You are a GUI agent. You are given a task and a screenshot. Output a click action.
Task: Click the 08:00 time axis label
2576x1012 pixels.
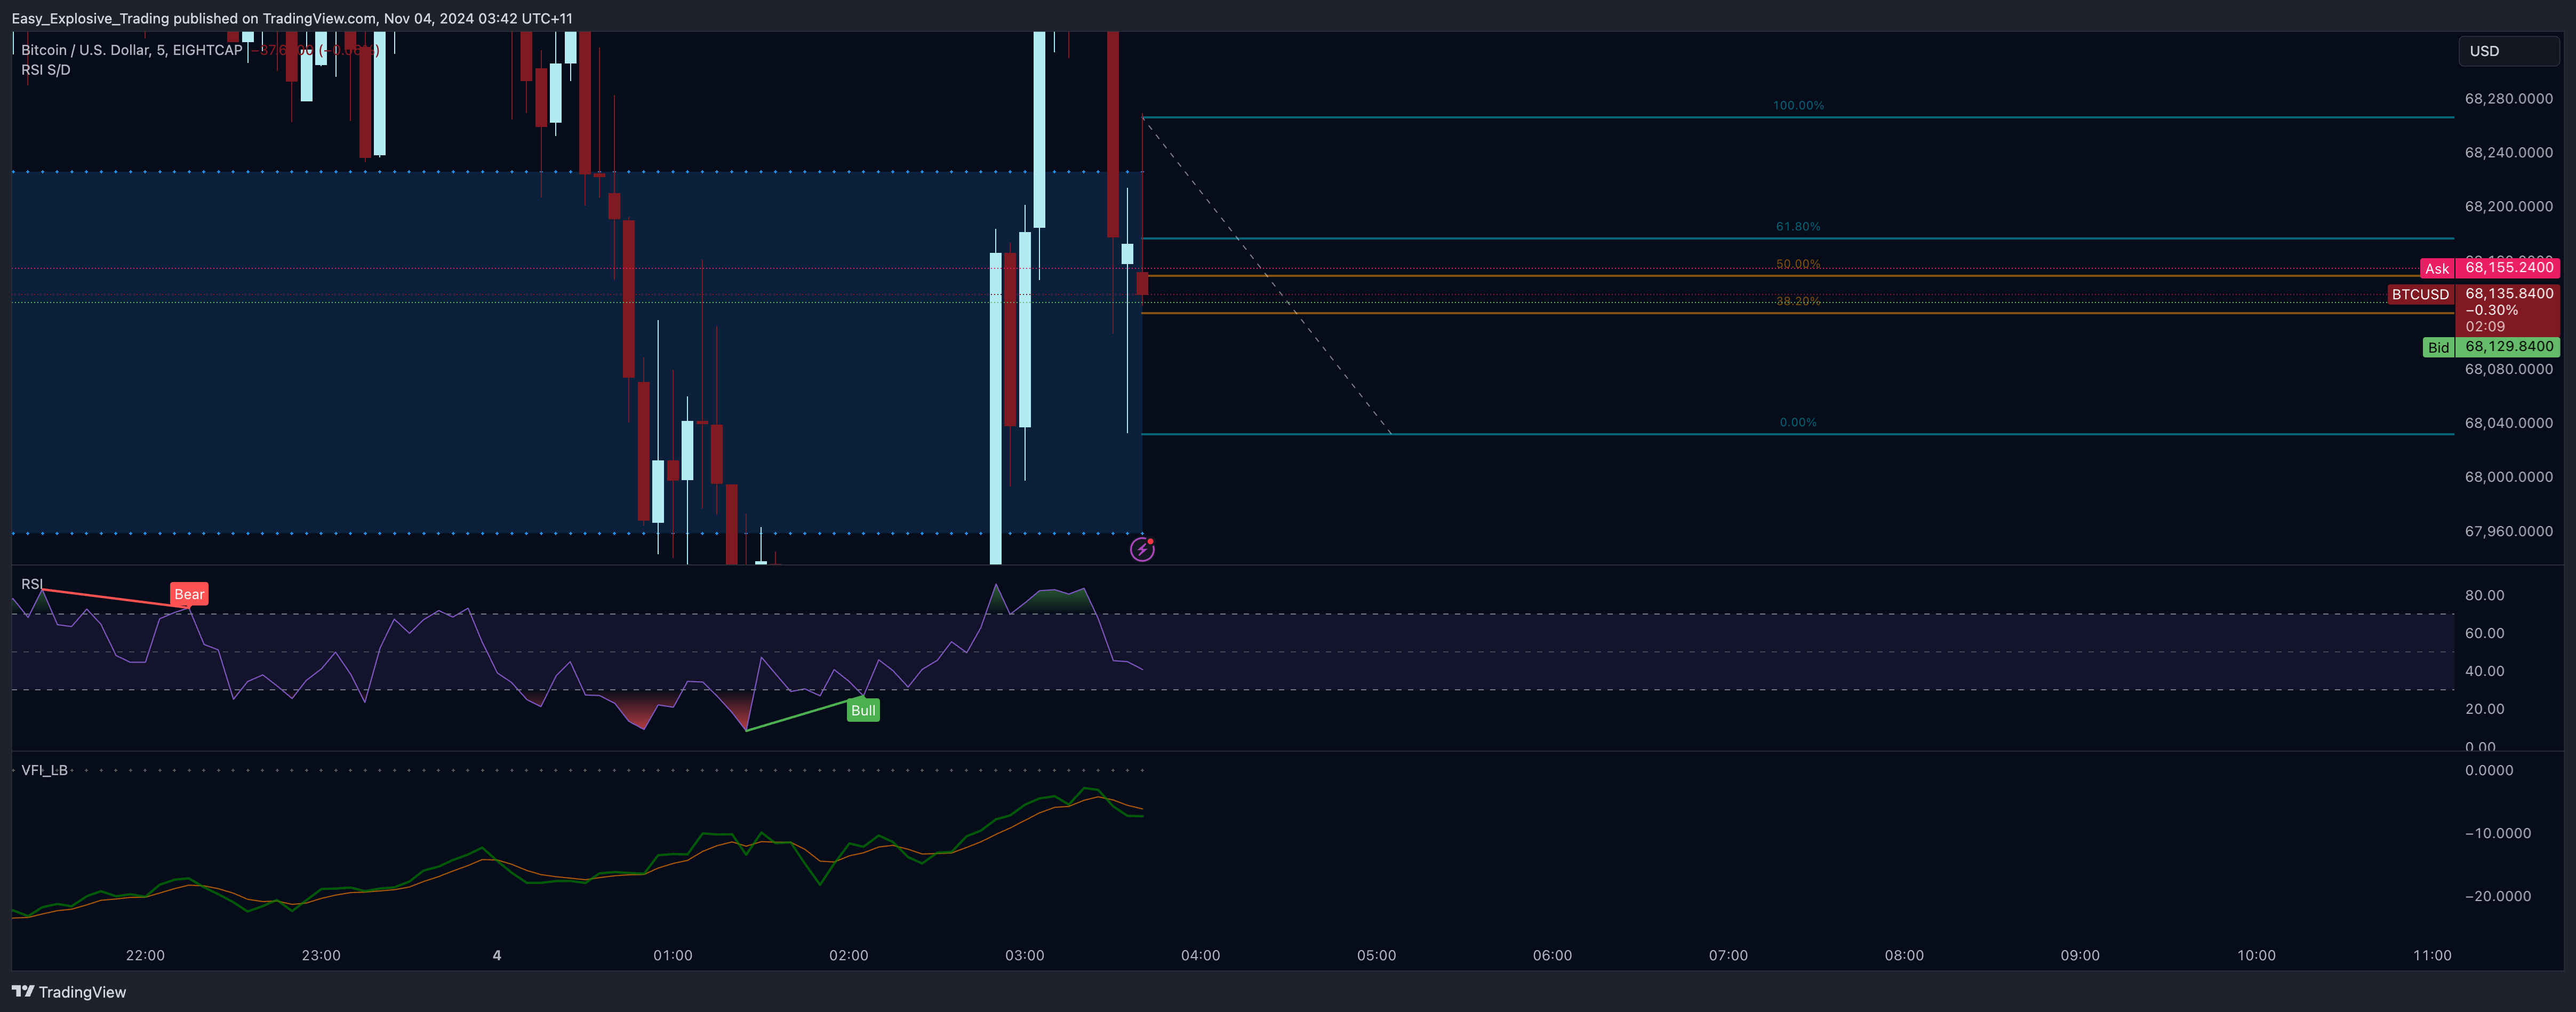[x=1905, y=955]
